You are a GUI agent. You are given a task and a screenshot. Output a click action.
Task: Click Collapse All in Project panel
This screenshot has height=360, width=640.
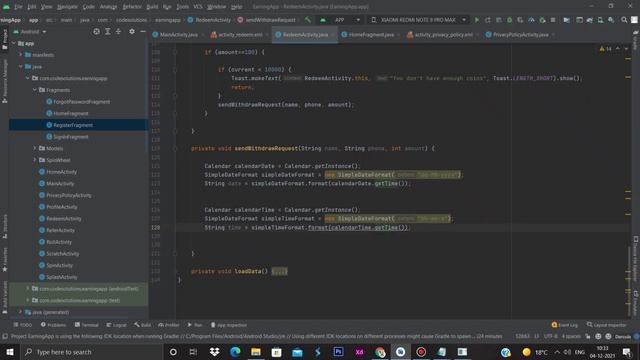[x=118, y=31]
